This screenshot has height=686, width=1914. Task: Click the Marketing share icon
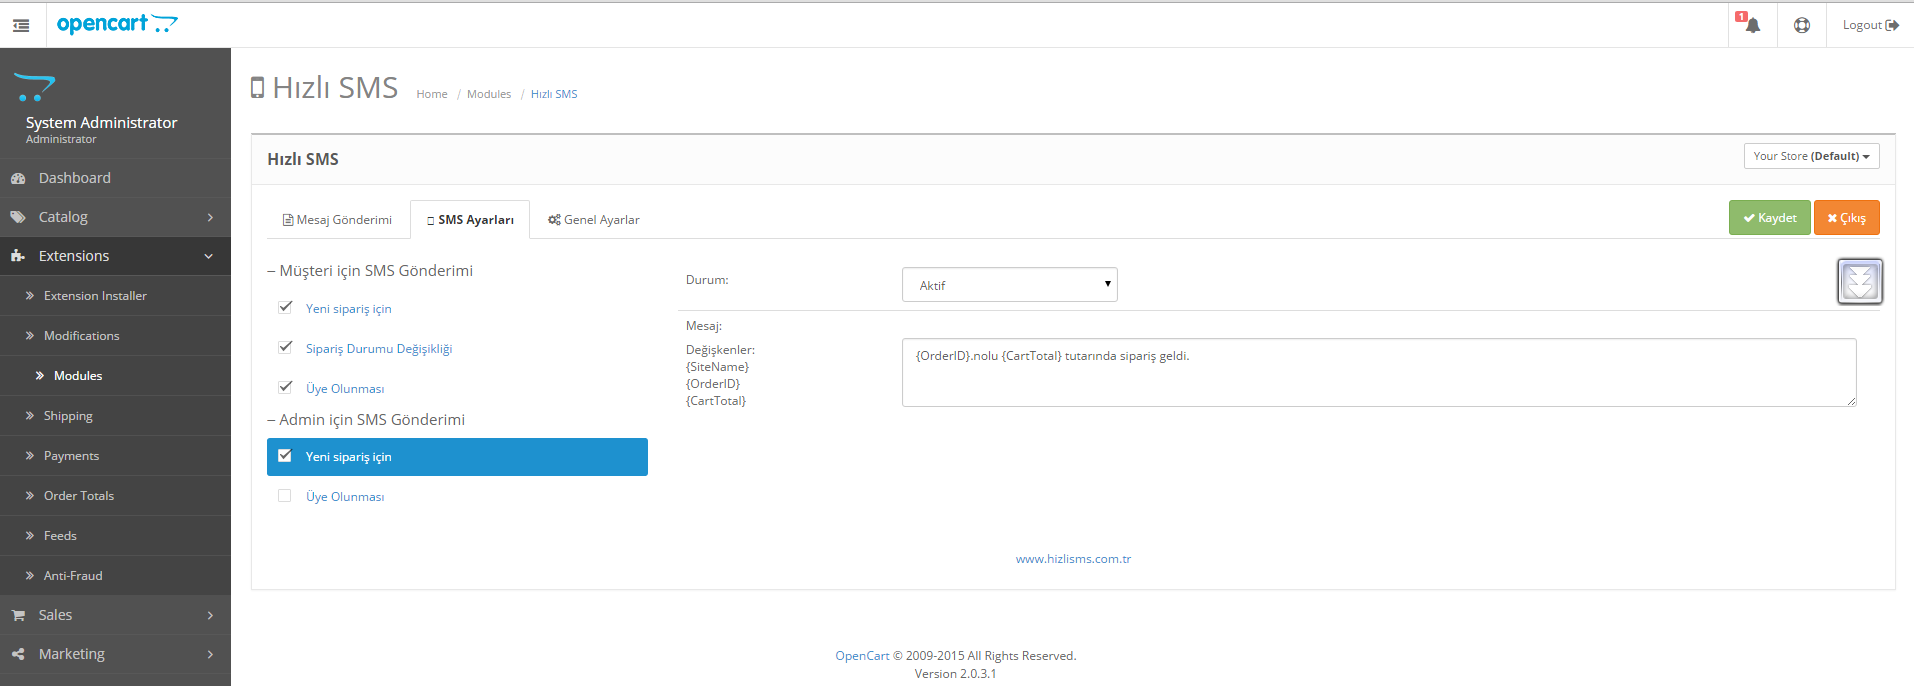(x=18, y=654)
